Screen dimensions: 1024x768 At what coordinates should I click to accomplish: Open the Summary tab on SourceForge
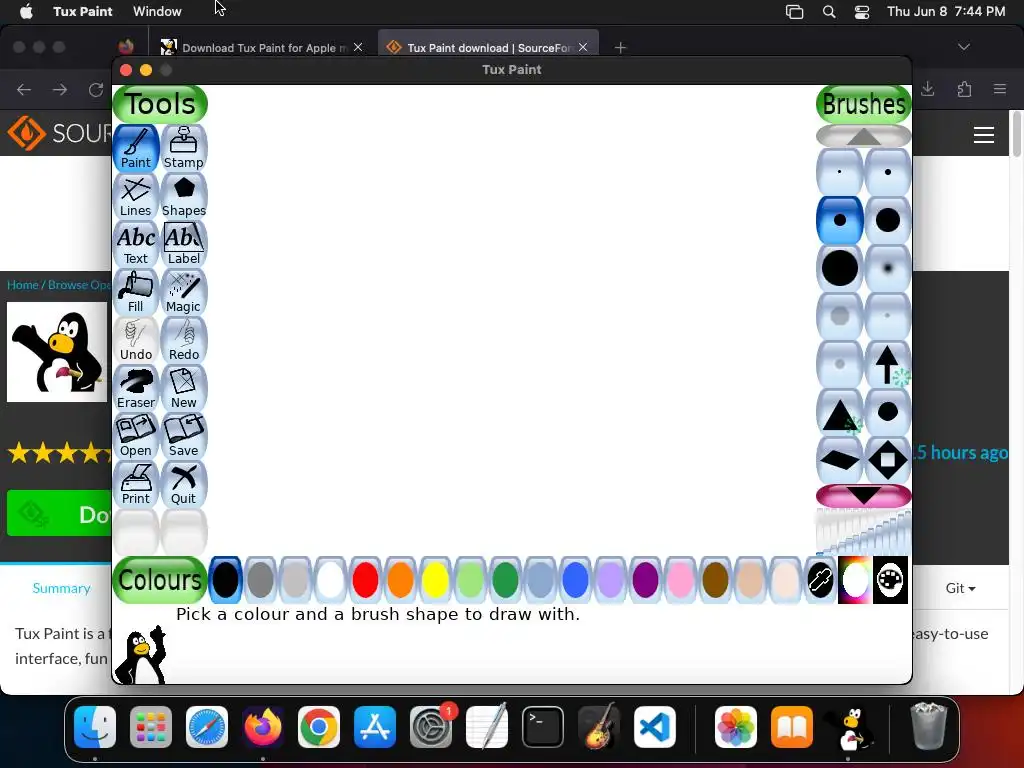pos(61,588)
